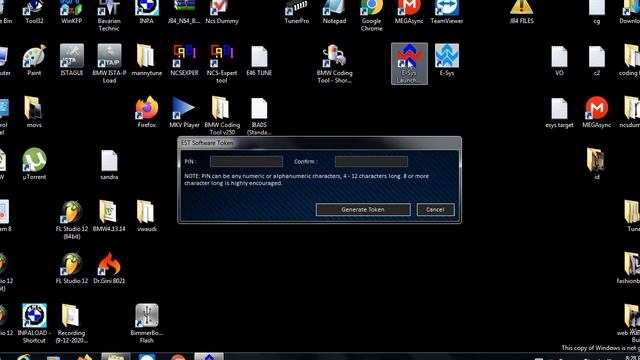Cancel the EST Software Token dialog
Image resolution: width=640 pixels, height=360 pixels.
(x=435, y=209)
